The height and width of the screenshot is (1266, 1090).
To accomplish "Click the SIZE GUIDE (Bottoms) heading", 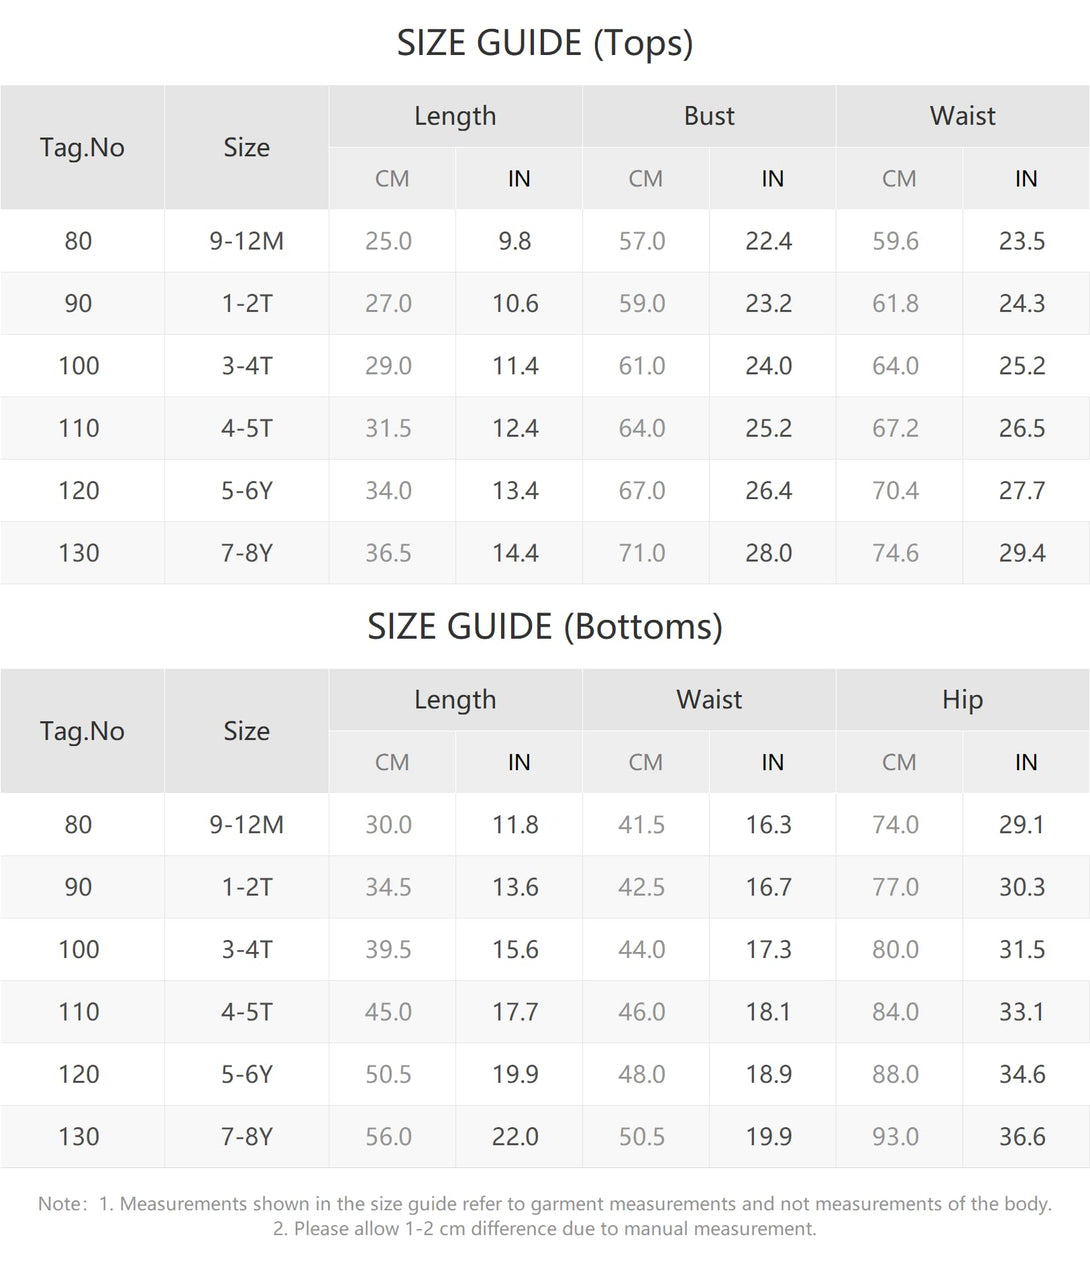I will (x=545, y=627).
